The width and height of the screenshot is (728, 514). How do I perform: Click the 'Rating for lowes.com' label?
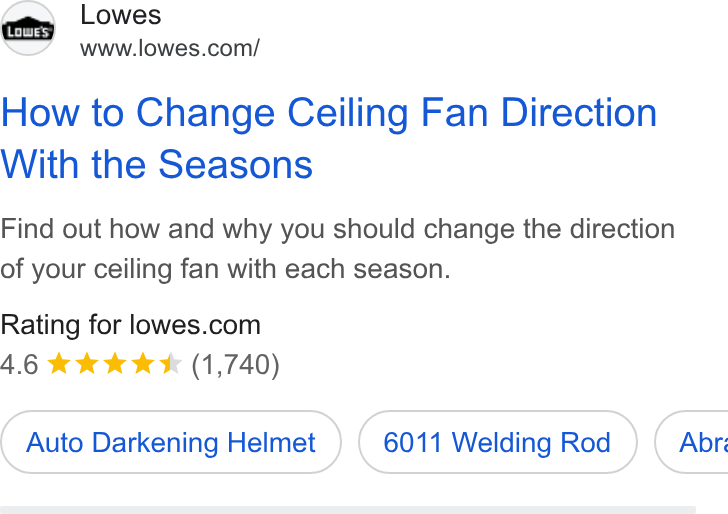point(130,325)
